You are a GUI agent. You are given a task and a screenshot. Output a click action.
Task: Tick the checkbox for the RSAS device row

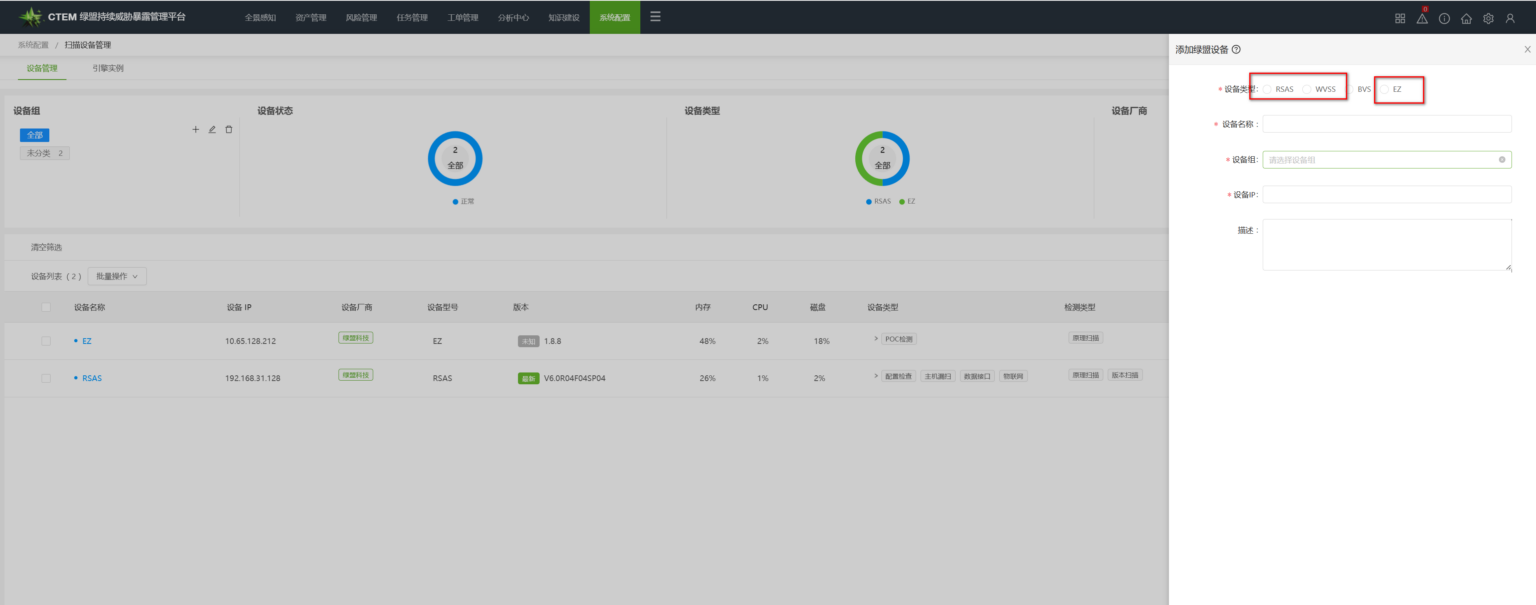click(x=46, y=378)
